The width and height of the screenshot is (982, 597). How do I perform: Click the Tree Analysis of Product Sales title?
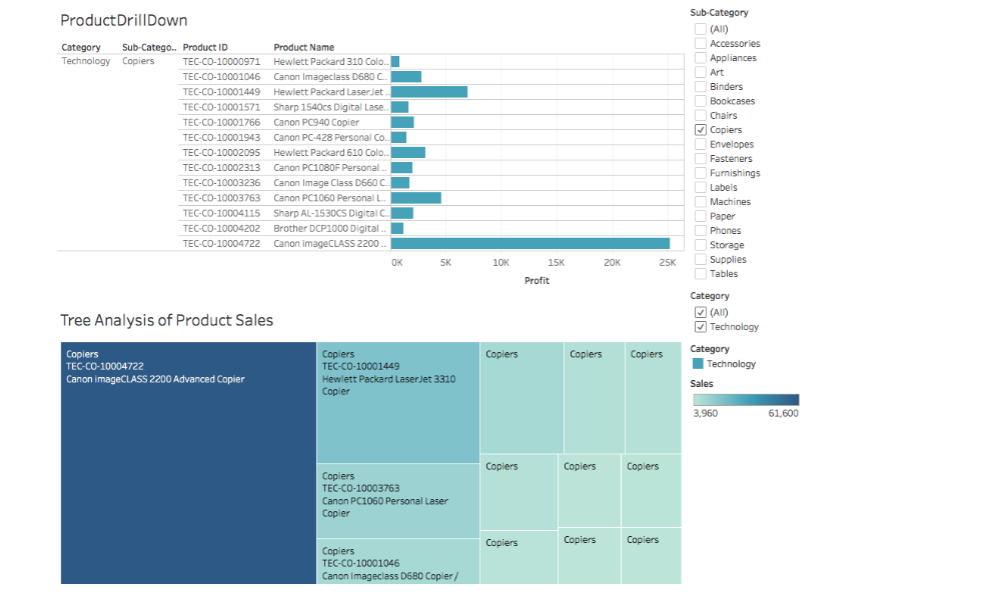click(x=167, y=320)
